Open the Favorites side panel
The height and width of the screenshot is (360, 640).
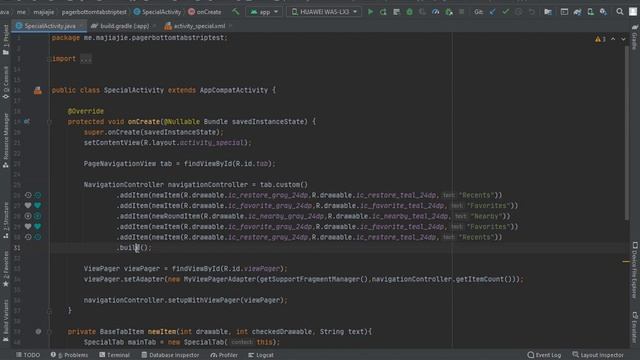pos(6,269)
